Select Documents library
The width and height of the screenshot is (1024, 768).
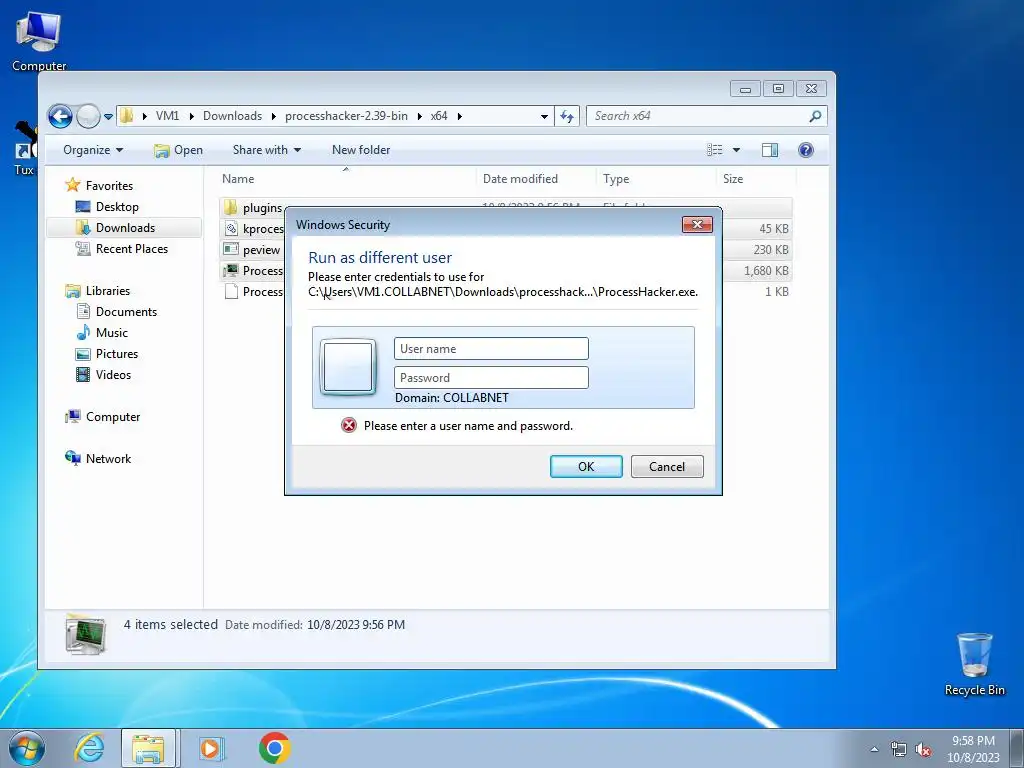(x=126, y=312)
